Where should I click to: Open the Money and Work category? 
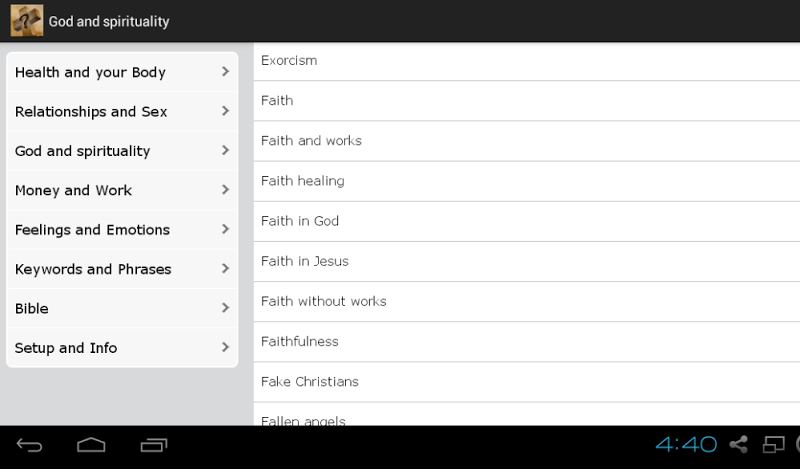tap(122, 190)
